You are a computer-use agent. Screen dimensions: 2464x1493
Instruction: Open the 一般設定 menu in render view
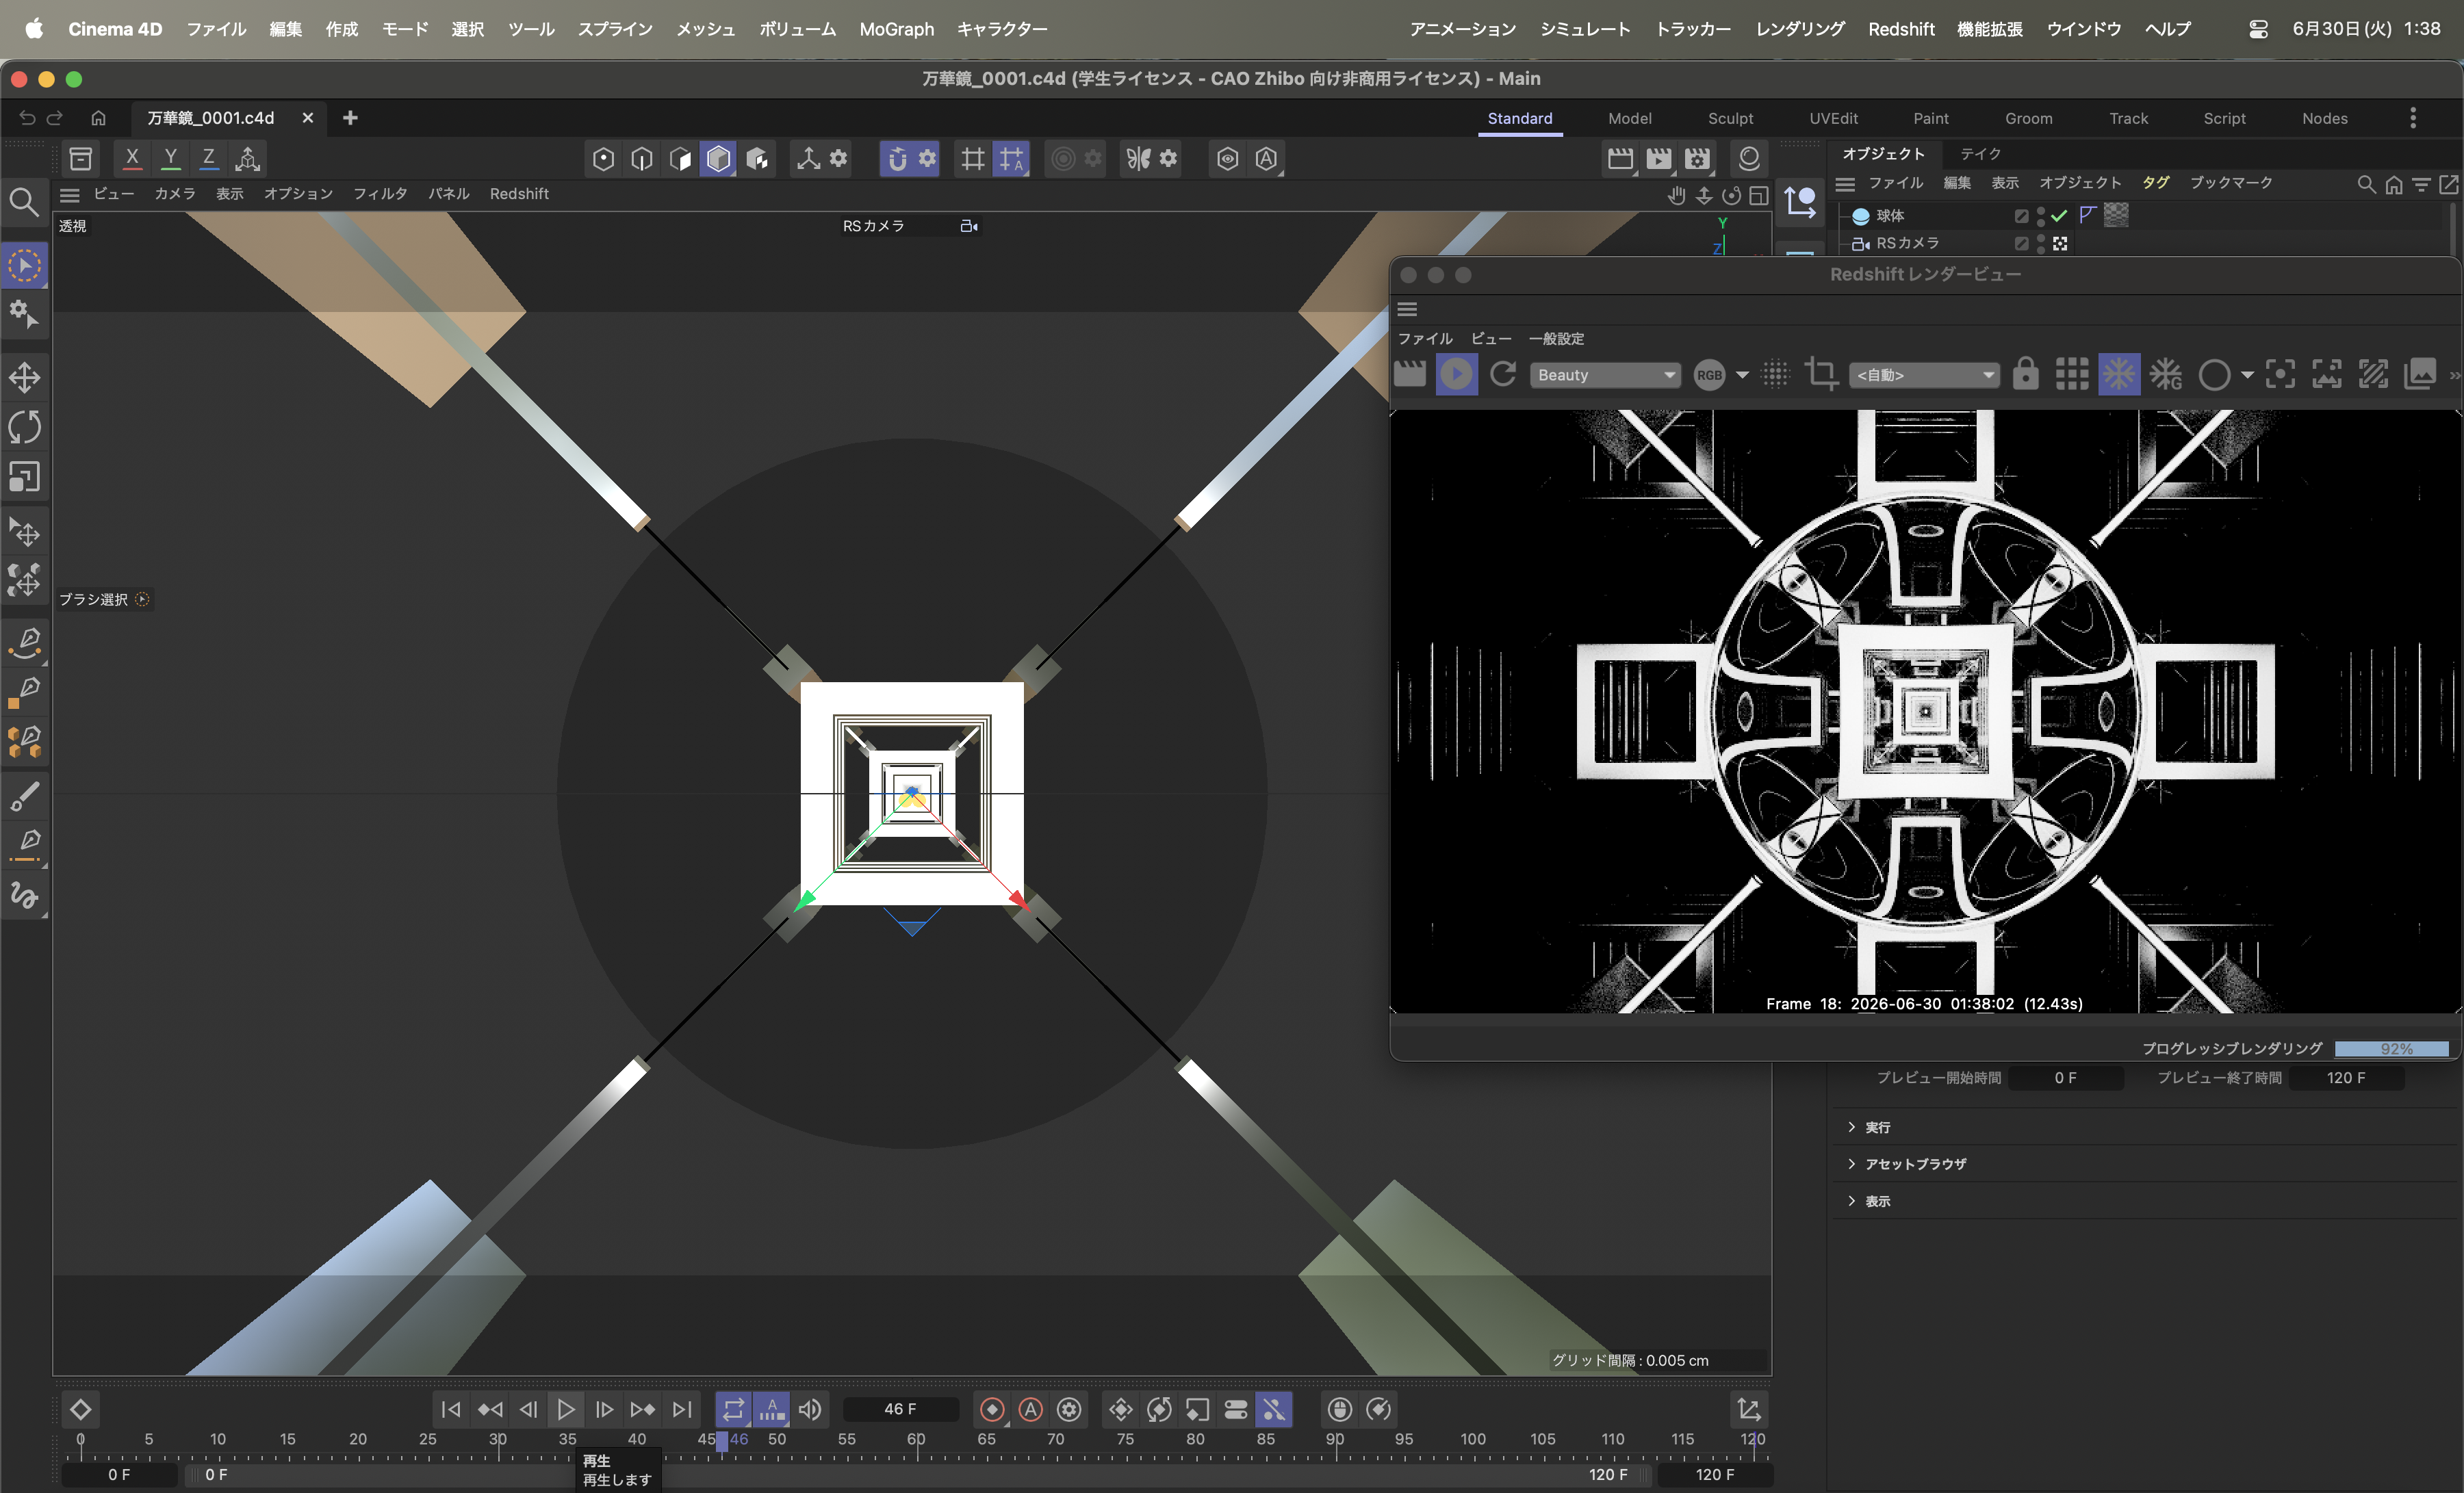point(1556,339)
